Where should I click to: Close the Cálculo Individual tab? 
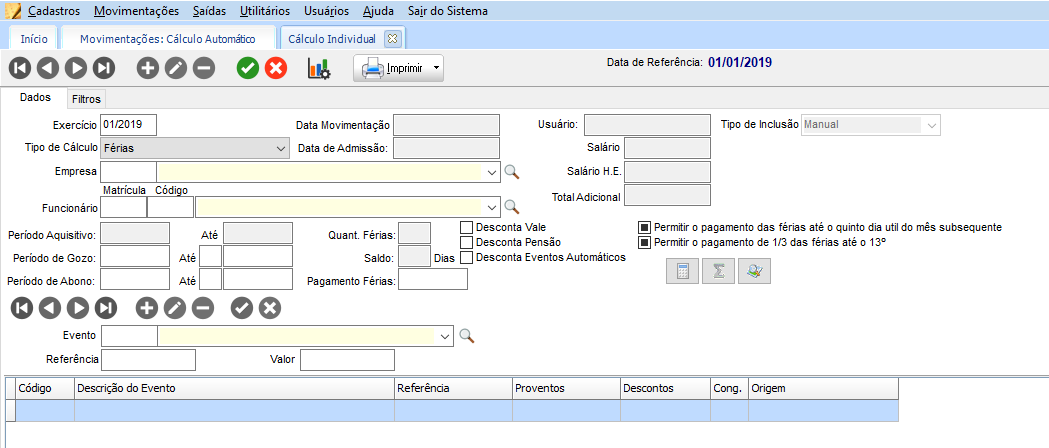(x=392, y=39)
